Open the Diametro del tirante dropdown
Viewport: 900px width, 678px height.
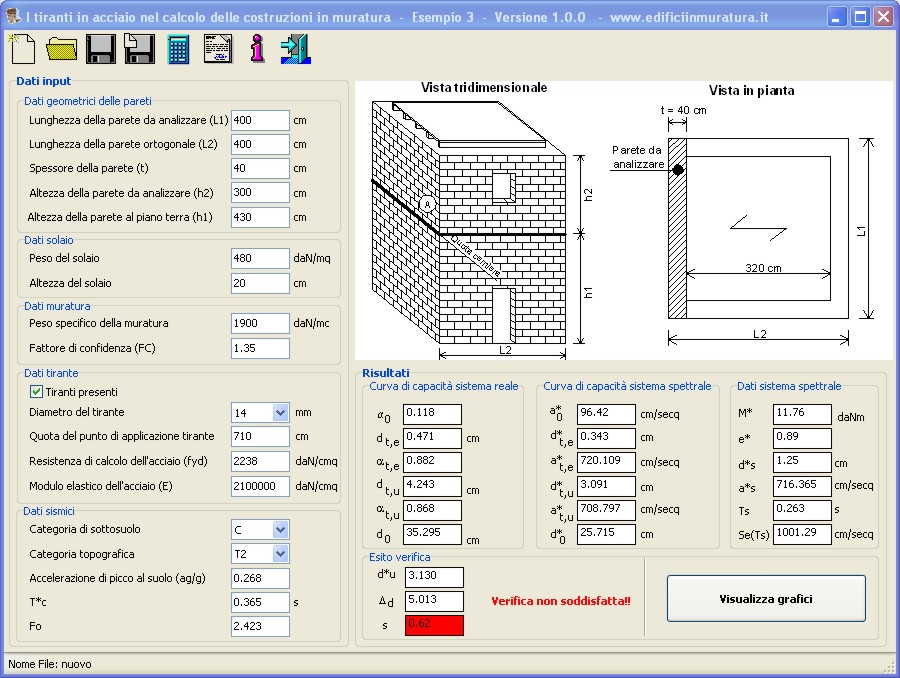280,412
